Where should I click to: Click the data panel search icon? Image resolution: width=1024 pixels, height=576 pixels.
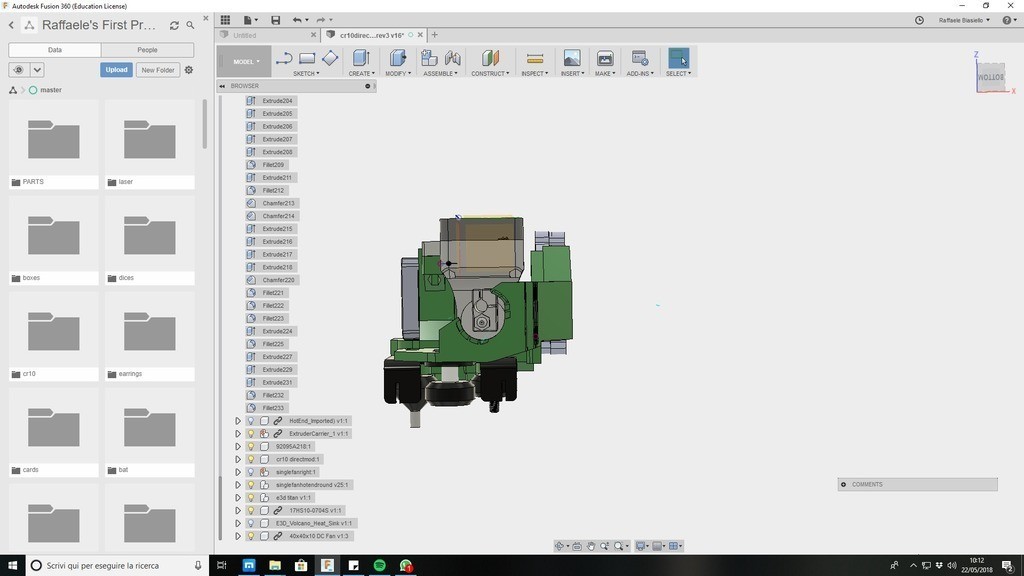coord(190,25)
